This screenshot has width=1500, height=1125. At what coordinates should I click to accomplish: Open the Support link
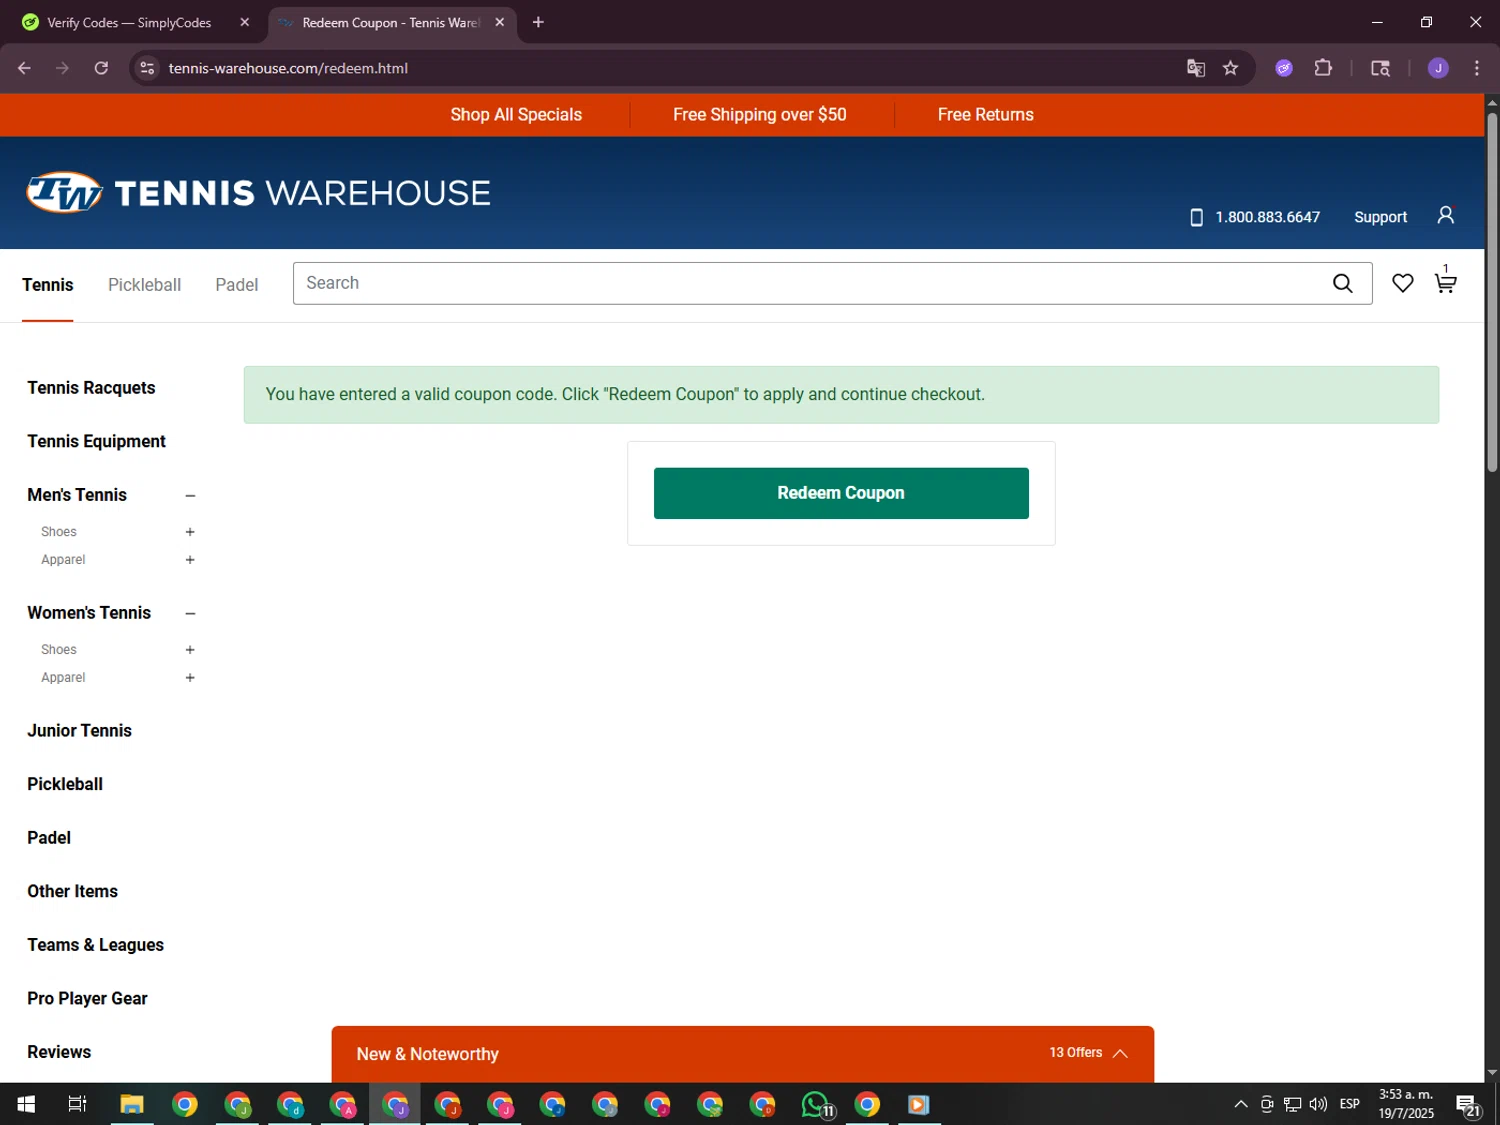[x=1380, y=217]
